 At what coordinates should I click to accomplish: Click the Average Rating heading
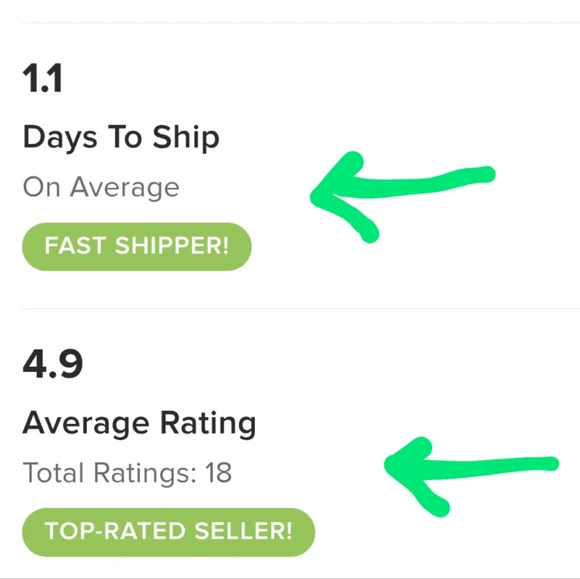139,424
